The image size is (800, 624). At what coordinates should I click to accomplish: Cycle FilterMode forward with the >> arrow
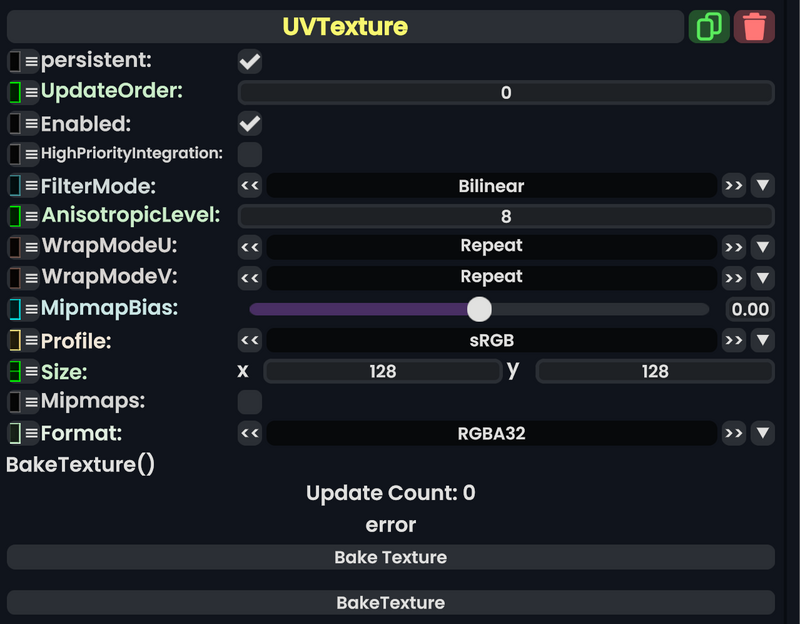(733, 185)
